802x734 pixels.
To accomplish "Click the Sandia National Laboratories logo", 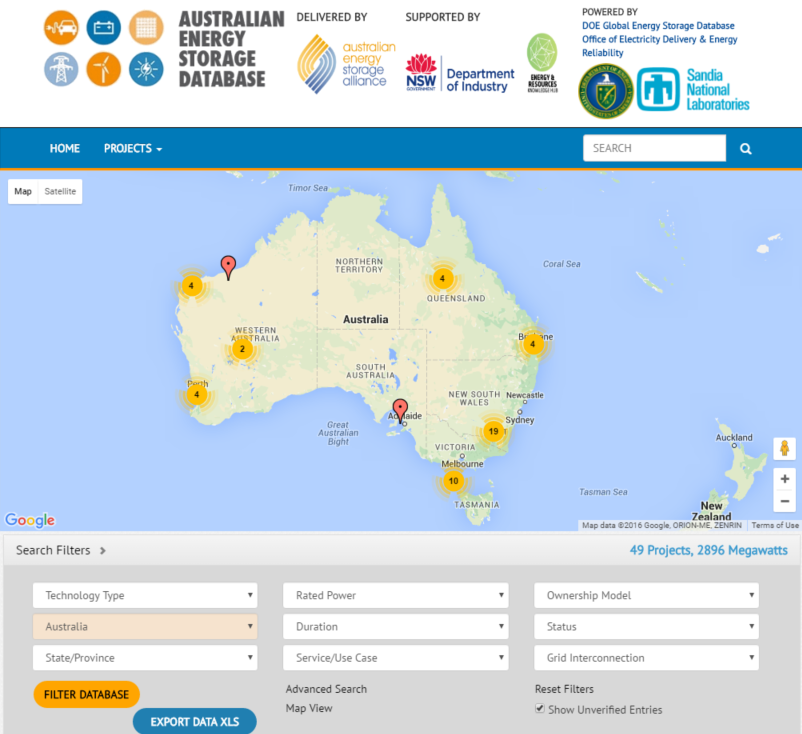I will click(693, 90).
